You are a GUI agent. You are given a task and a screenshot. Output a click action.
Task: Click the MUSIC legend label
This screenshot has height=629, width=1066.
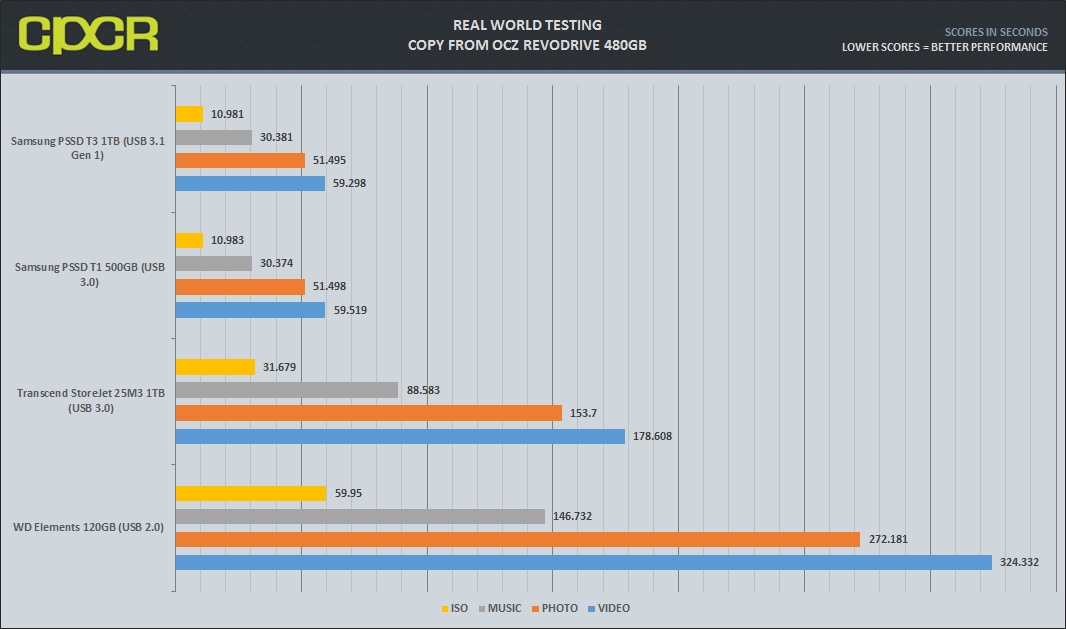tap(504, 609)
